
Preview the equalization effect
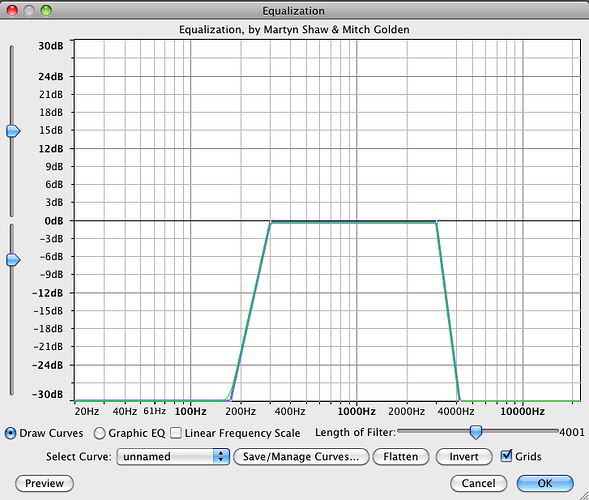(44, 483)
